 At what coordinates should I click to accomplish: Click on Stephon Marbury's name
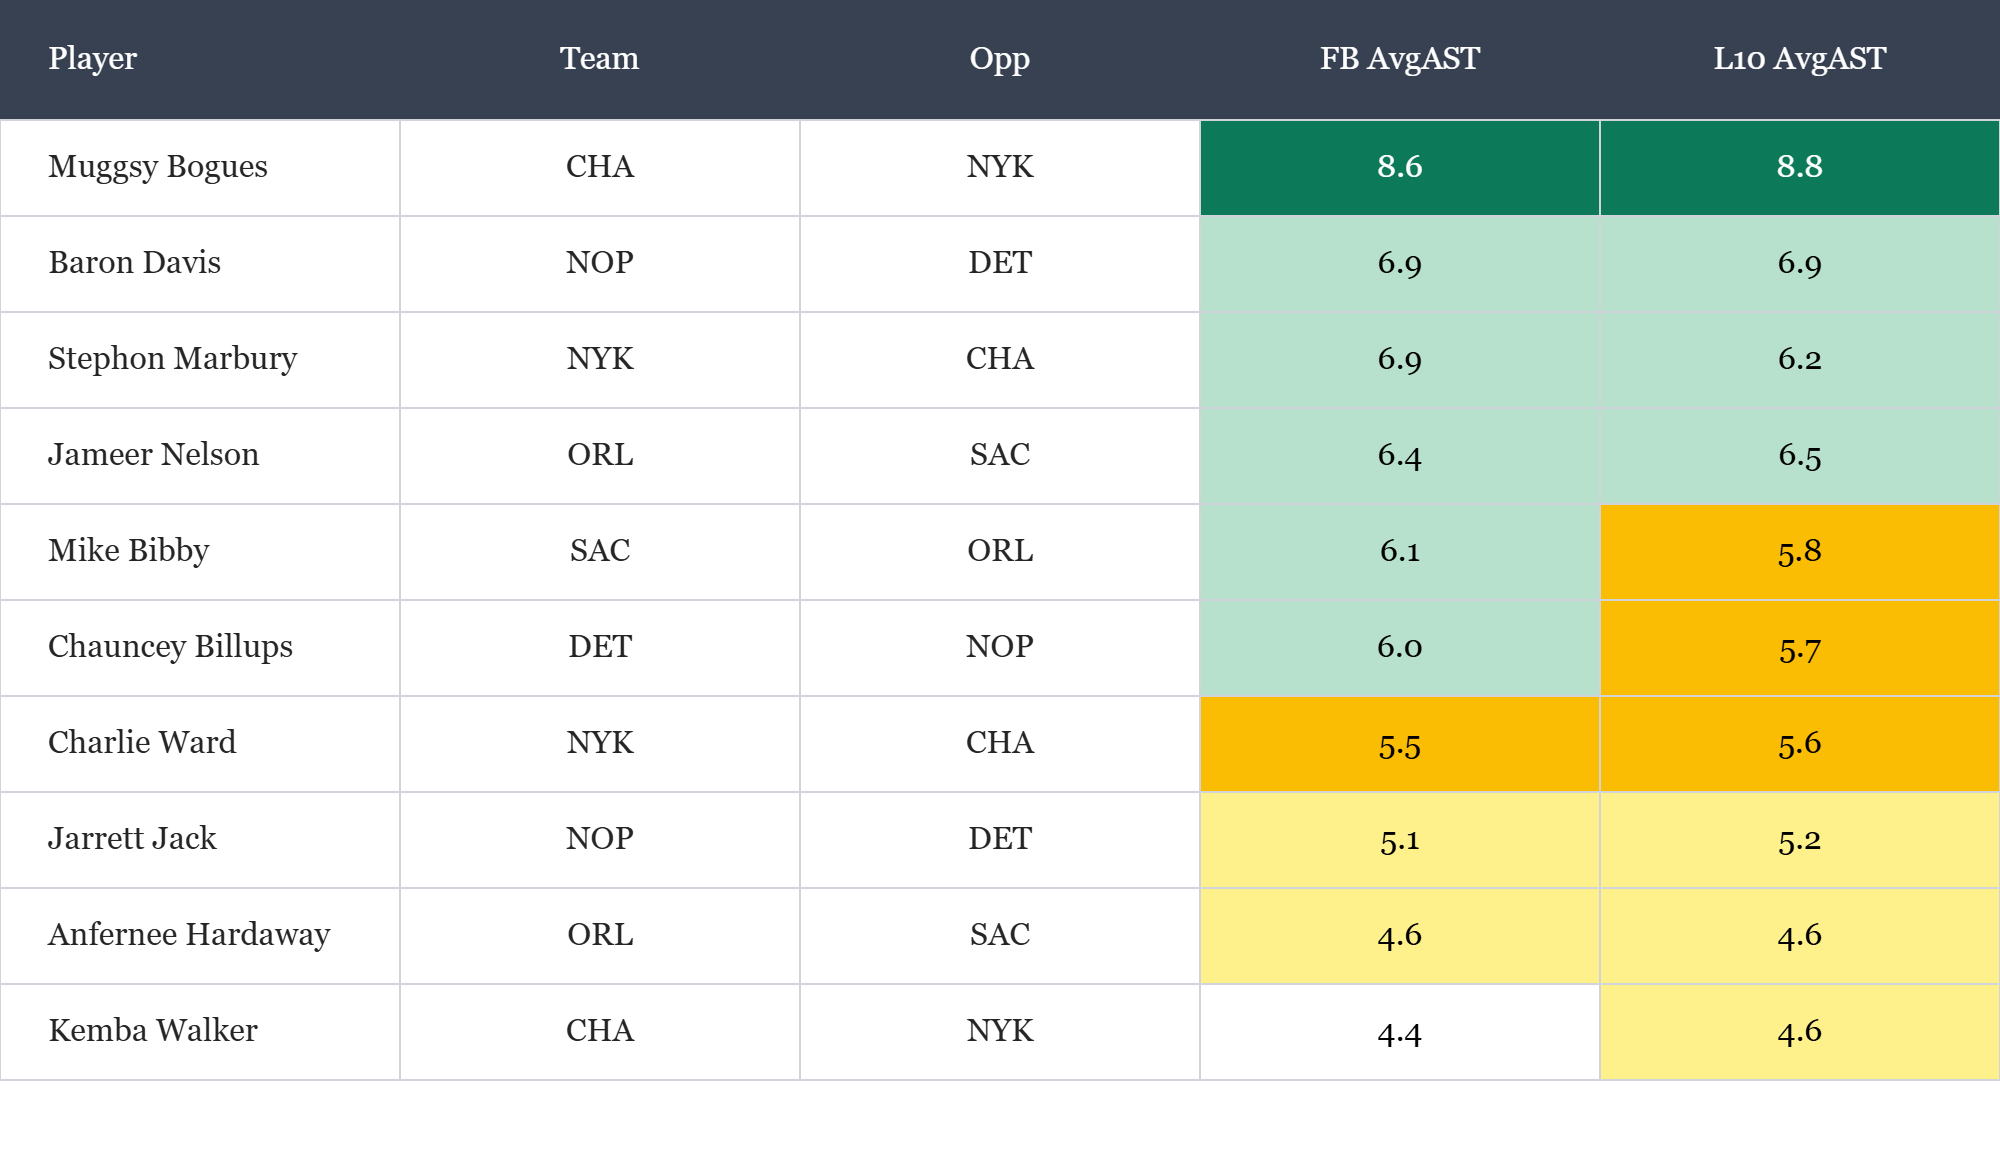click(x=173, y=359)
